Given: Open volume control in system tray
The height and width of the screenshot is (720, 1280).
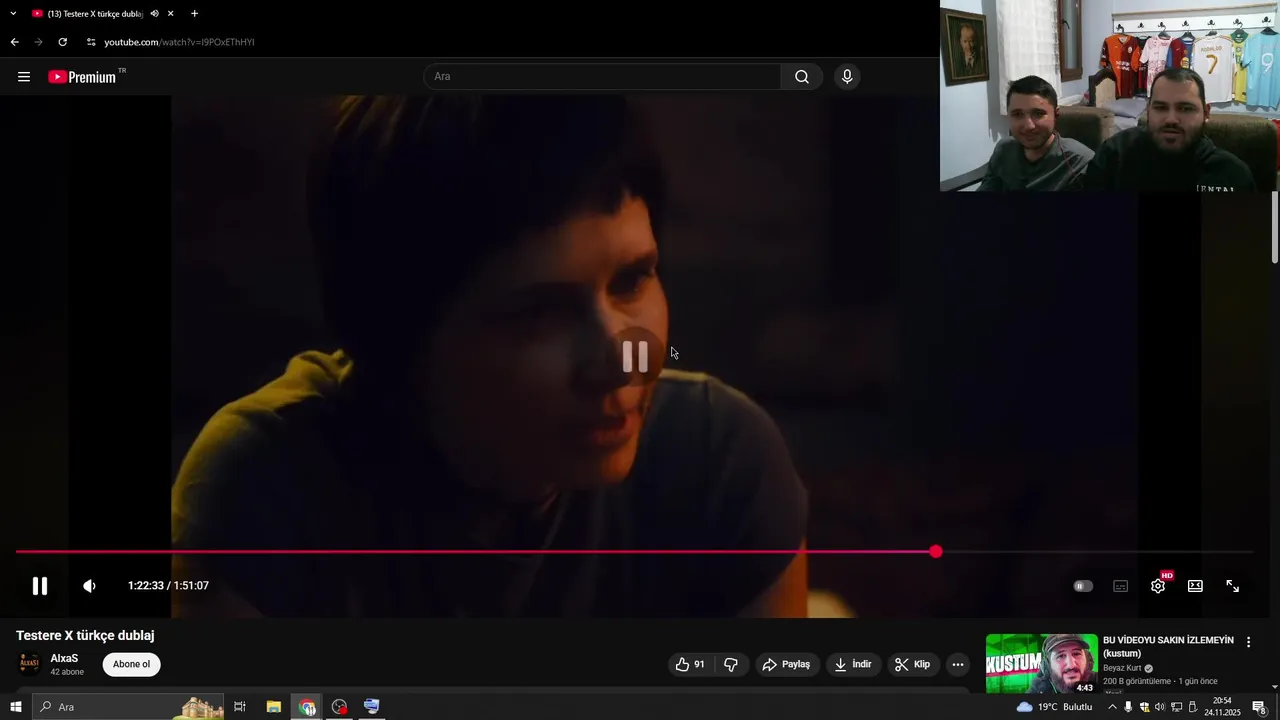Looking at the screenshot, I should pyautogui.click(x=1160, y=707).
